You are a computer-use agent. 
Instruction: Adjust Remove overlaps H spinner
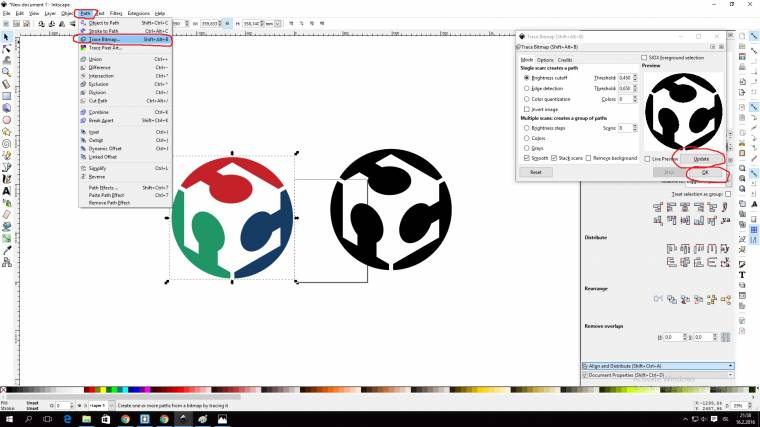(685, 337)
